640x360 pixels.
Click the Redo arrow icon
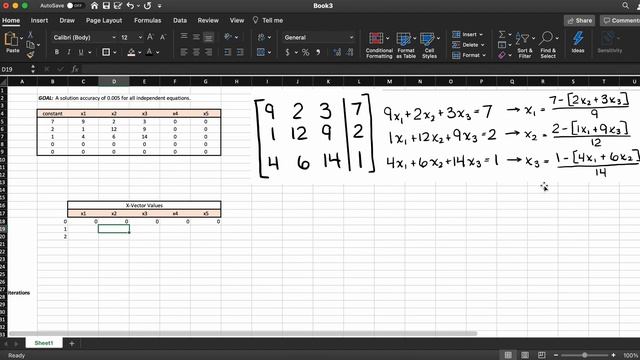click(x=147, y=6)
